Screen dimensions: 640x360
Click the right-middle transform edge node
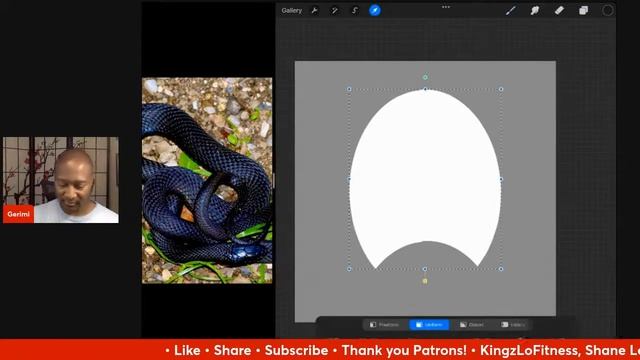tap(501, 179)
